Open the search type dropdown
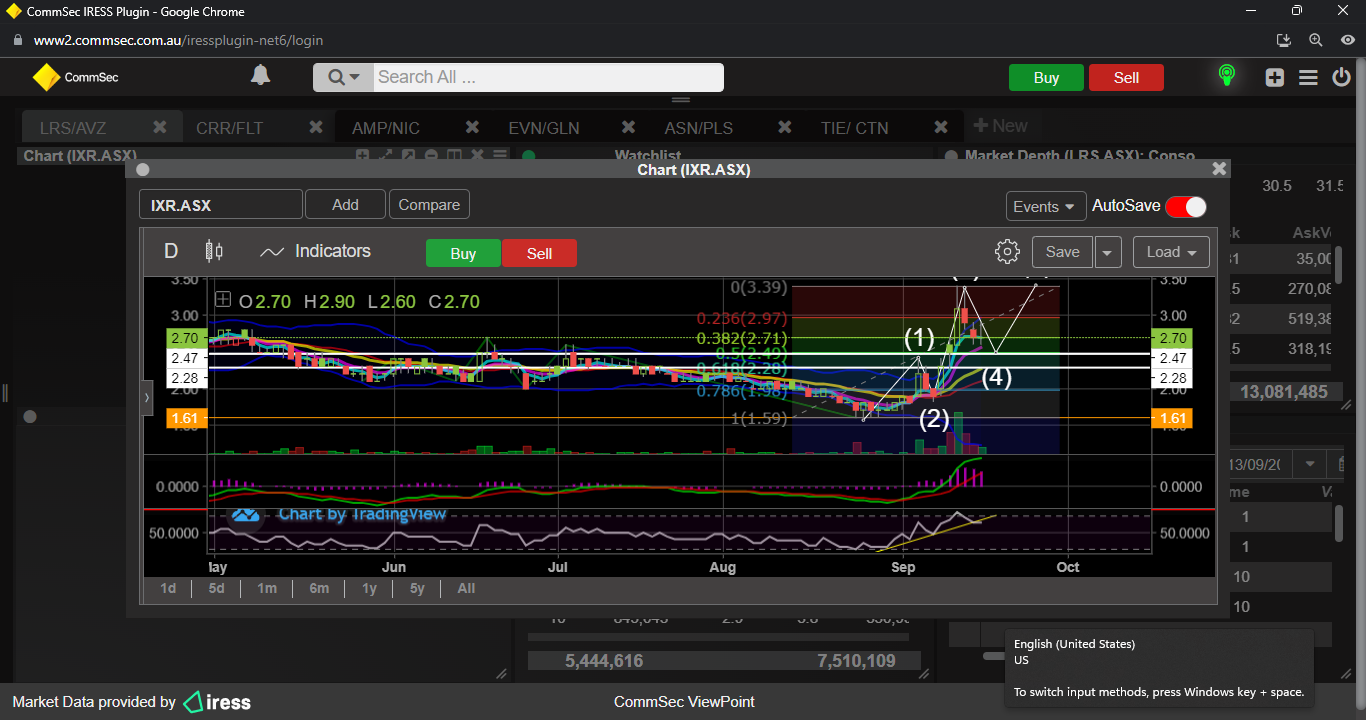Viewport: 1366px width, 720px height. click(343, 77)
